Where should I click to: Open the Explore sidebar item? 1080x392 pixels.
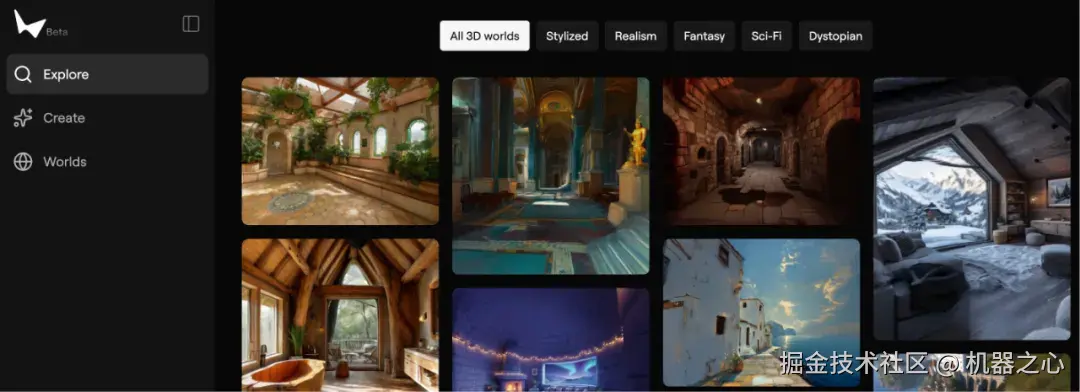pyautogui.click(x=107, y=74)
